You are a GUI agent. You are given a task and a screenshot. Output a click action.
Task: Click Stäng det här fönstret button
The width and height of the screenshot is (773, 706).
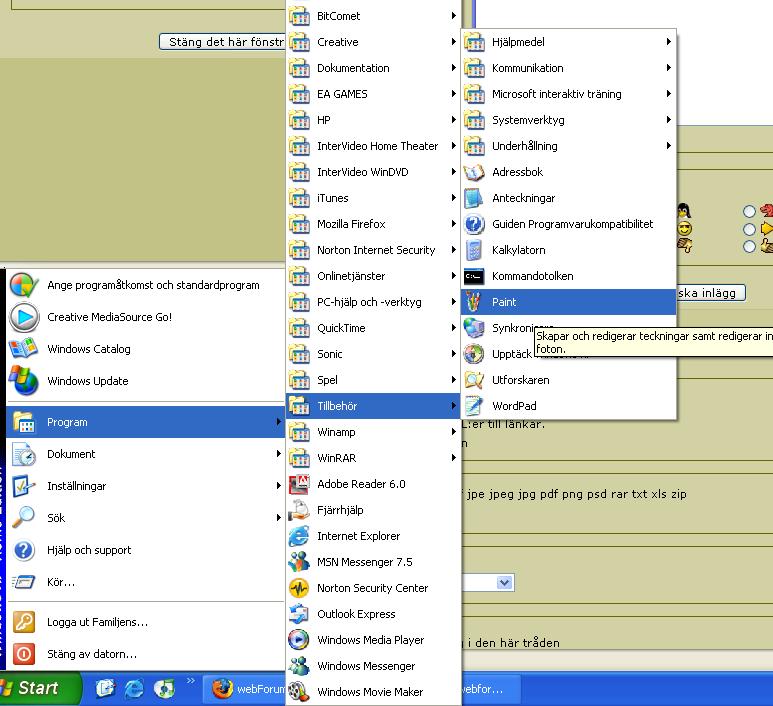point(223,42)
